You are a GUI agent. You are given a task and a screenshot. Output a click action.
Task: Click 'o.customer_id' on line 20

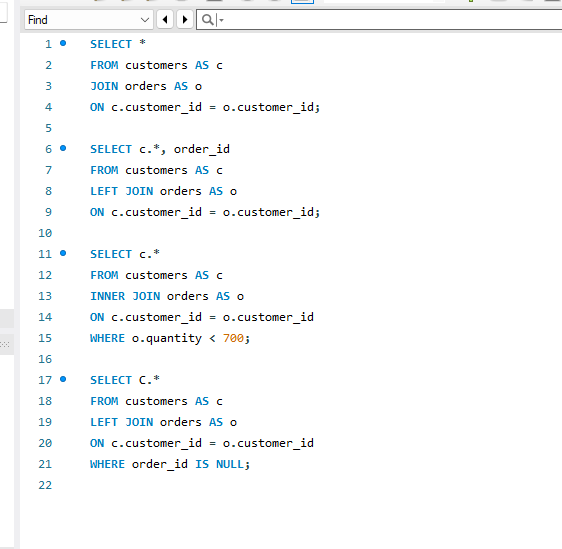coord(268,443)
